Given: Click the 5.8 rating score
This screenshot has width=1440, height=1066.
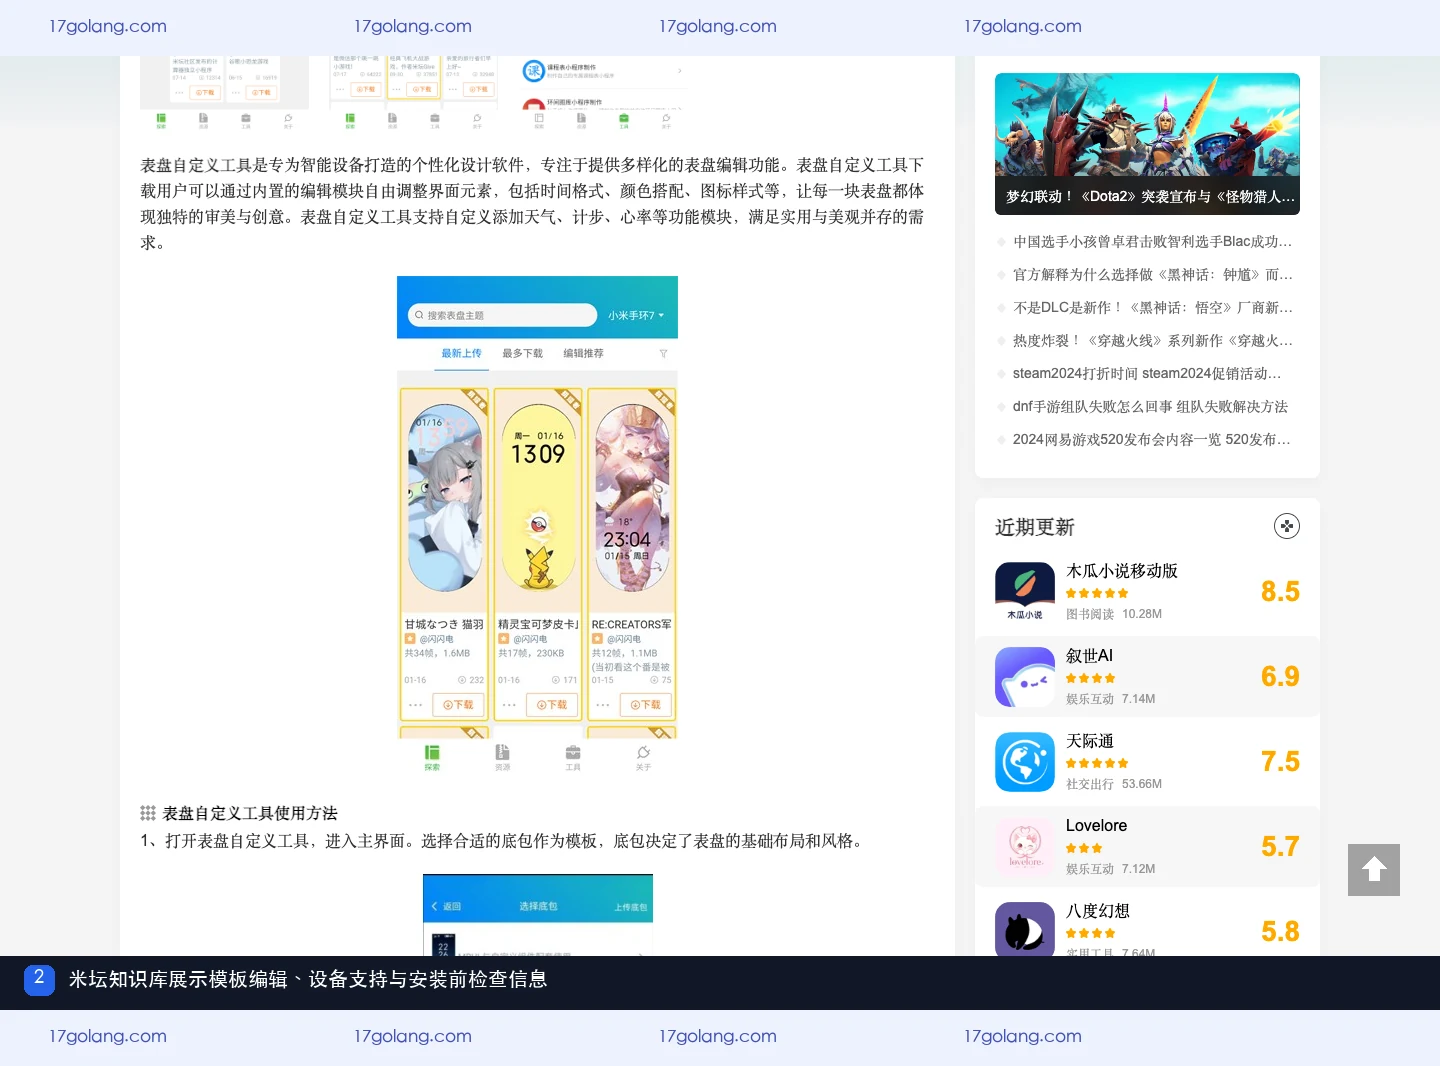Looking at the screenshot, I should click(x=1280, y=932).
